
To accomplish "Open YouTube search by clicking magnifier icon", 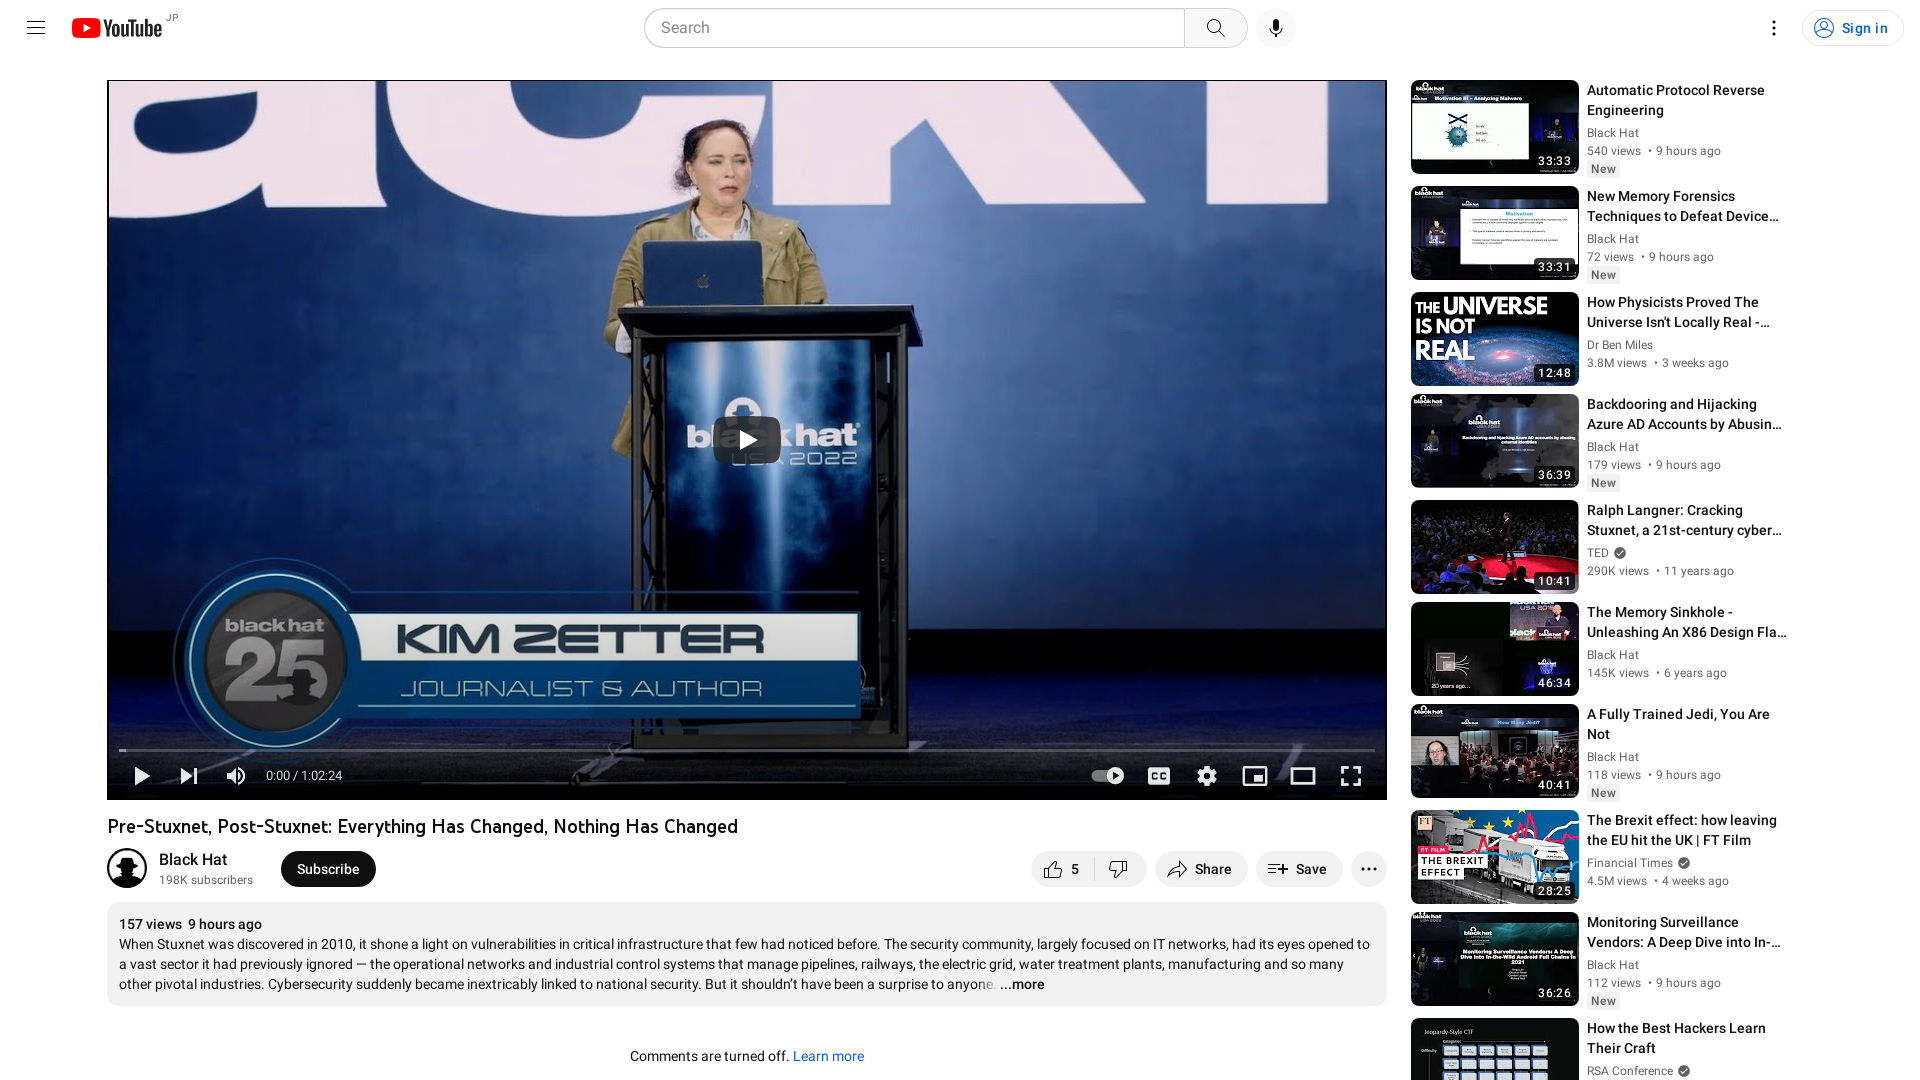I will 1215,27.
